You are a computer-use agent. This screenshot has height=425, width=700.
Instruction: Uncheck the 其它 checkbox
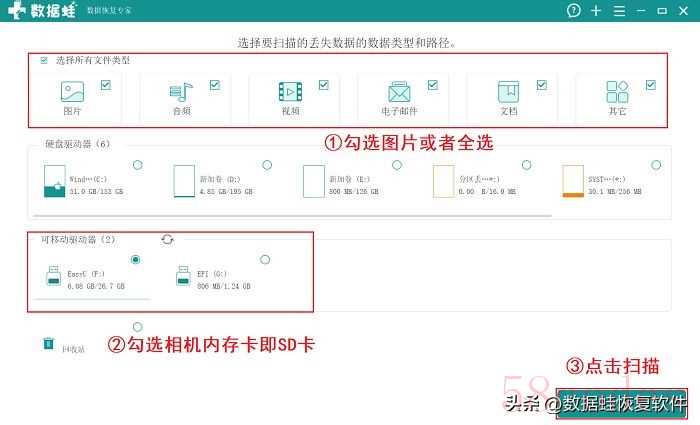(x=650, y=85)
